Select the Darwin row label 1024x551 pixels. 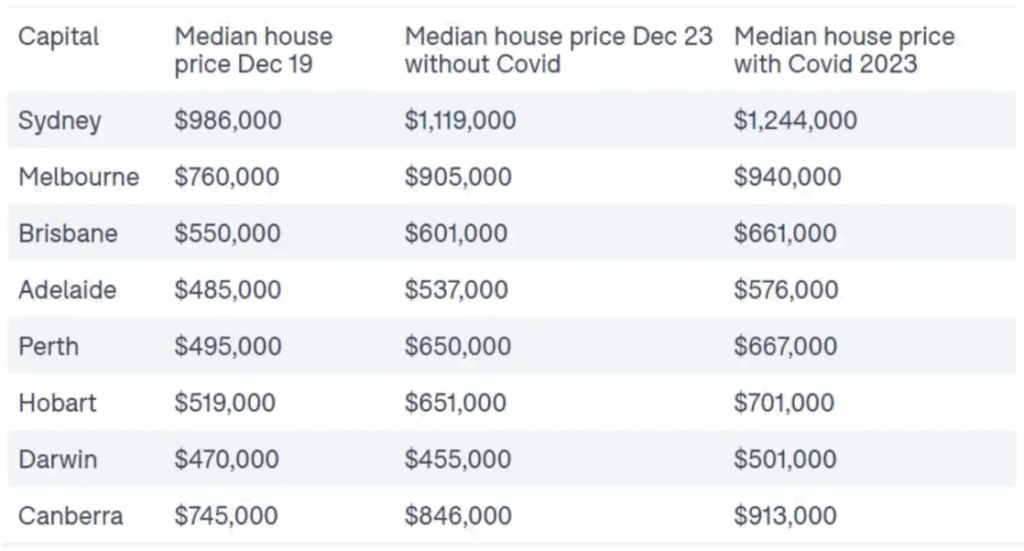click(x=57, y=460)
